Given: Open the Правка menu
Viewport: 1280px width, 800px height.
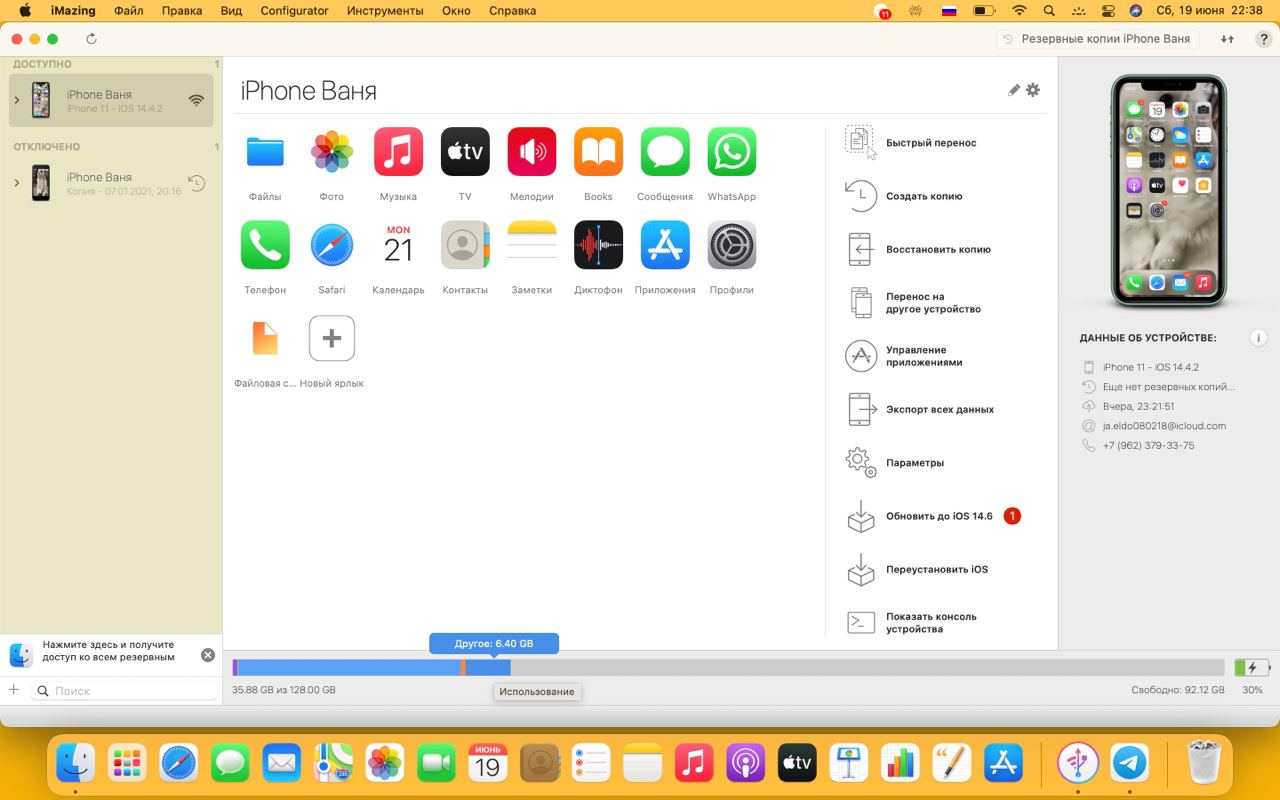Looking at the screenshot, I should 181,11.
